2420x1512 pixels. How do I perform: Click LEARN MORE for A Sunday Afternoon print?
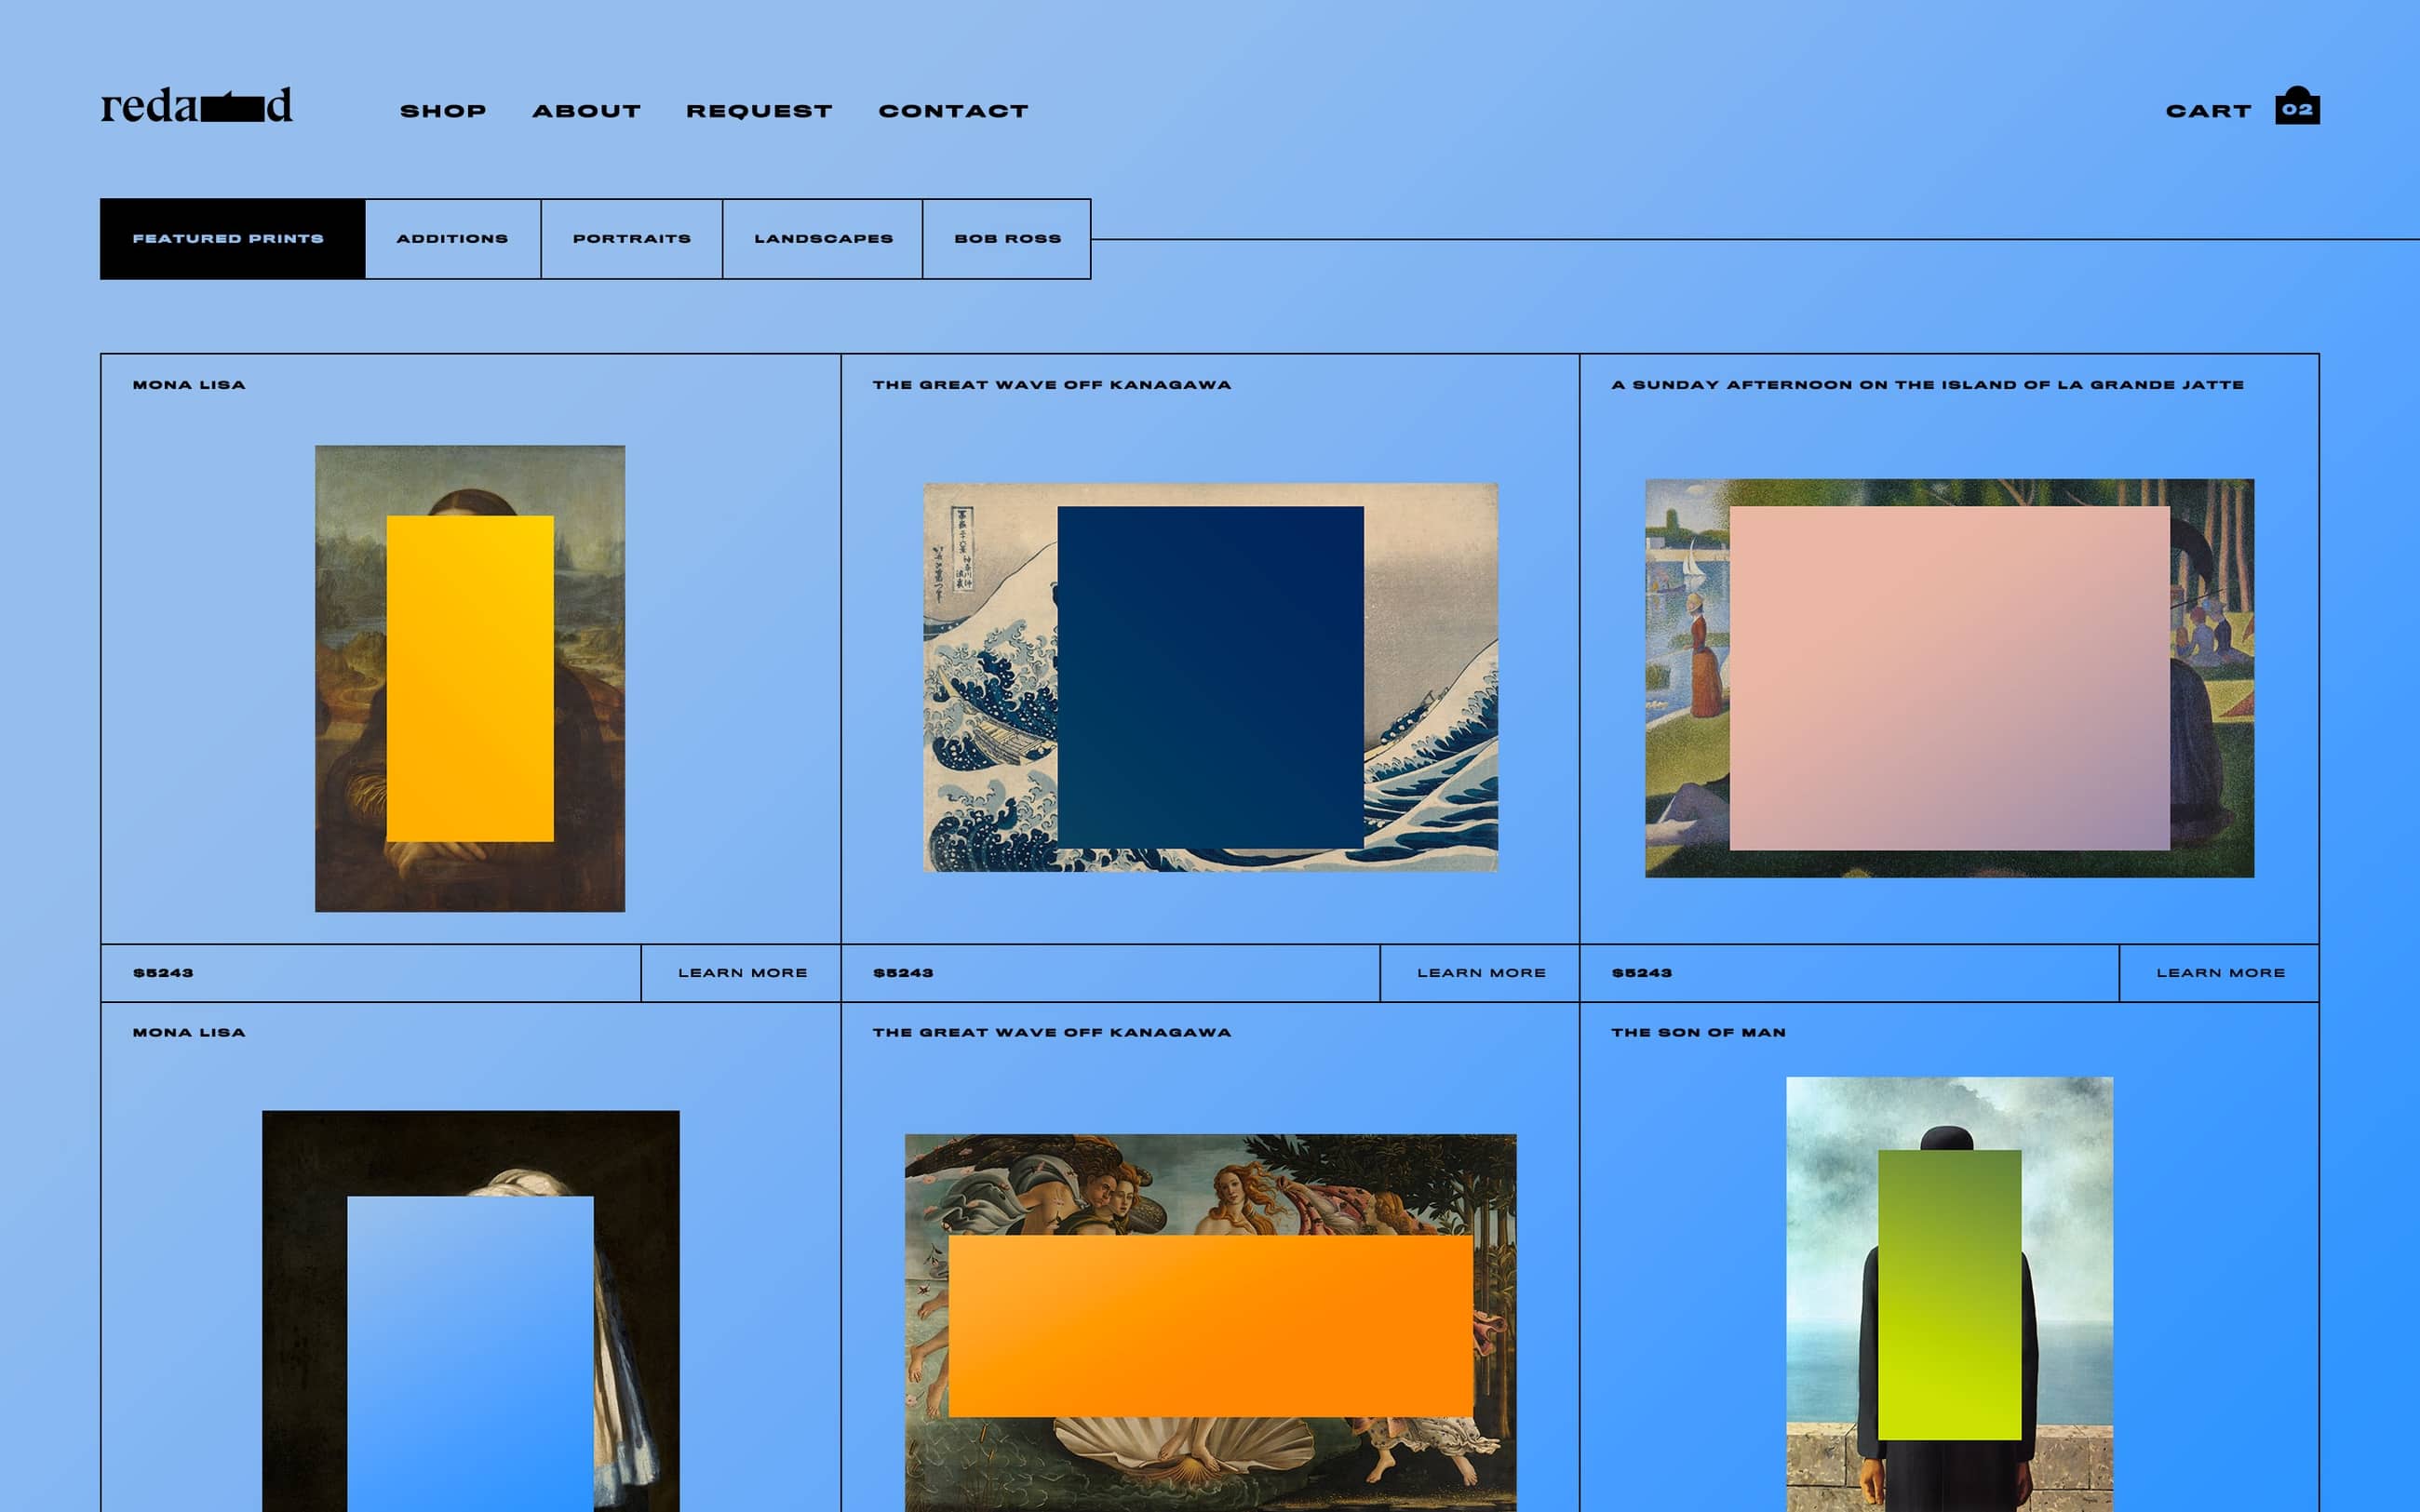[2222, 972]
